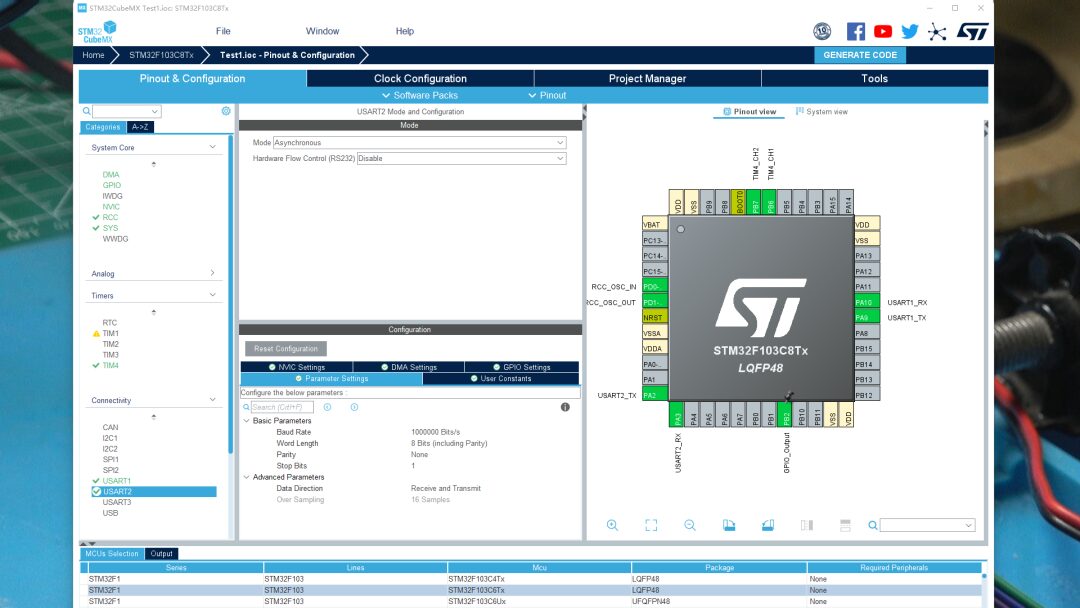The height and width of the screenshot is (608, 1080).
Task: Click pin PA9 on the chip
Action: pos(866,317)
